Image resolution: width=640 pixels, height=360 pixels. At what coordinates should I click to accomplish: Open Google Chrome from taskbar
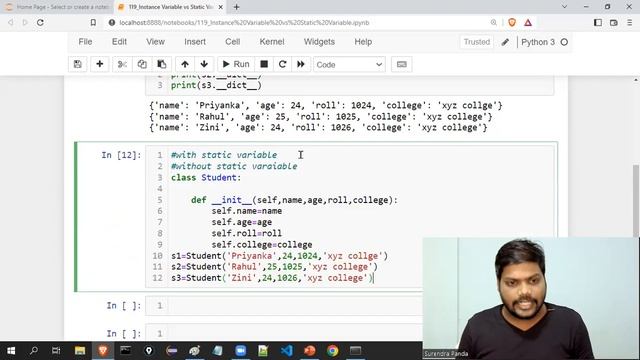pyautogui.click(x=333, y=351)
